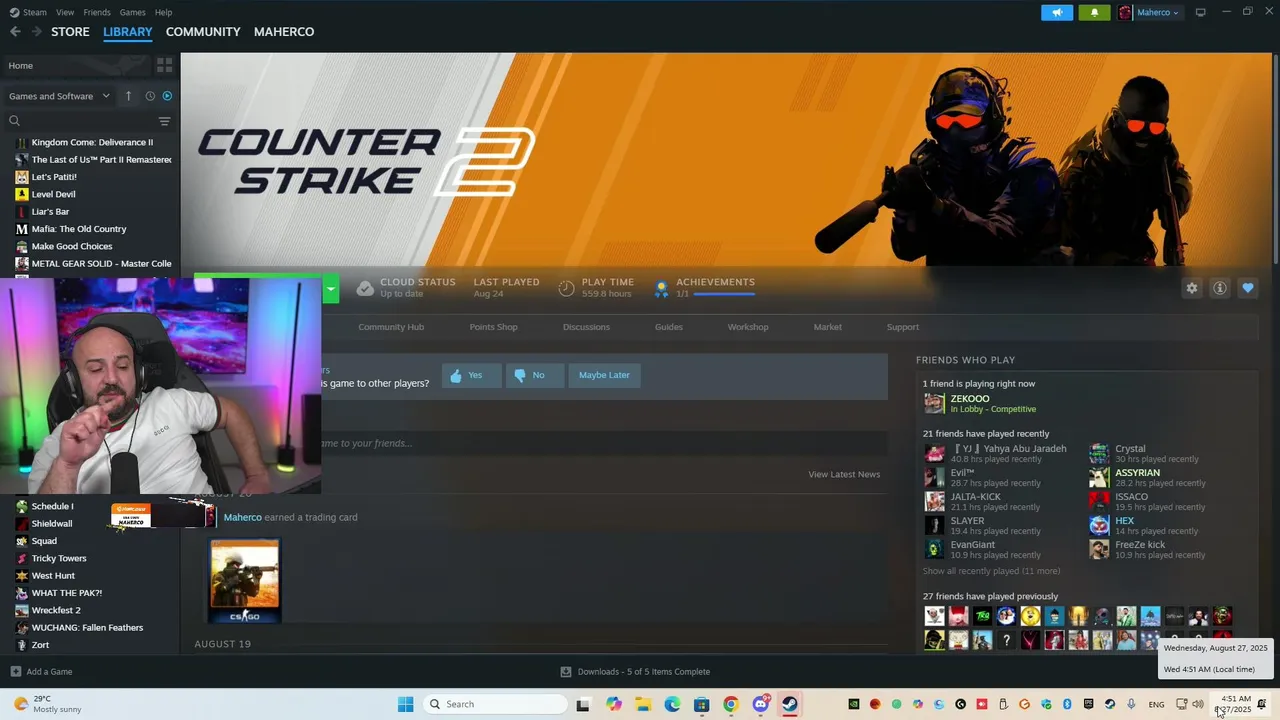Open Google Chrome from the taskbar
The width and height of the screenshot is (1280, 720).
(x=731, y=704)
